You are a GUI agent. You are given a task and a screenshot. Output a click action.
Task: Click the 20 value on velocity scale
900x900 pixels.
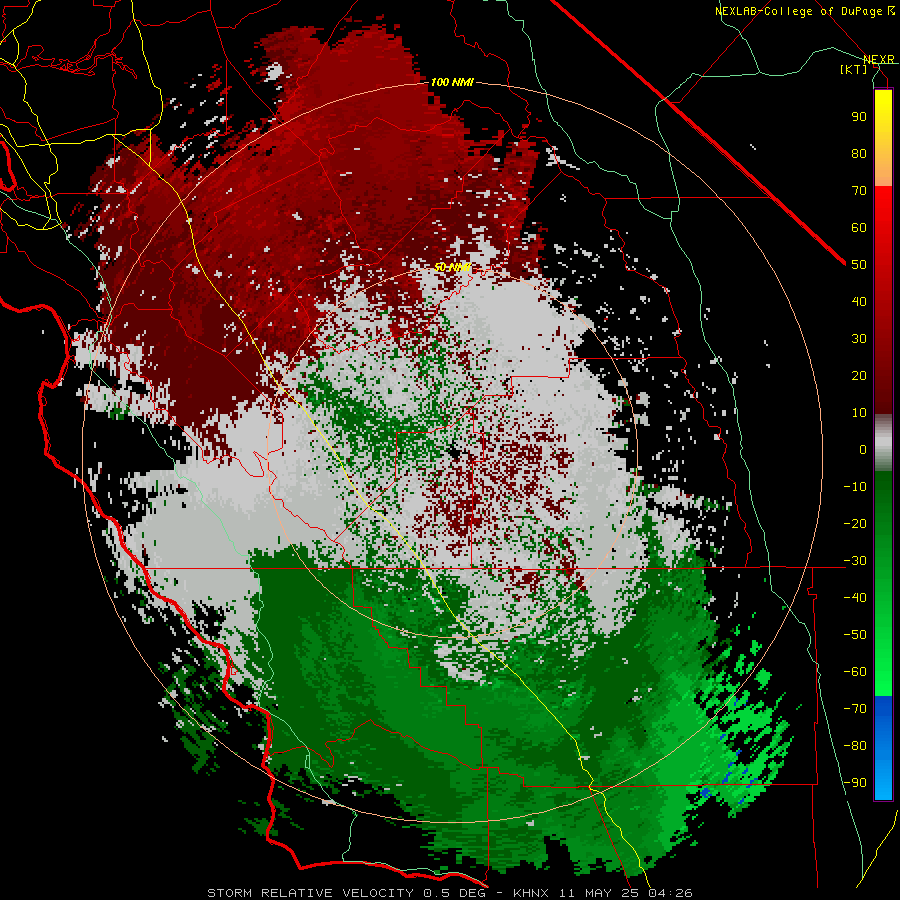859,376
